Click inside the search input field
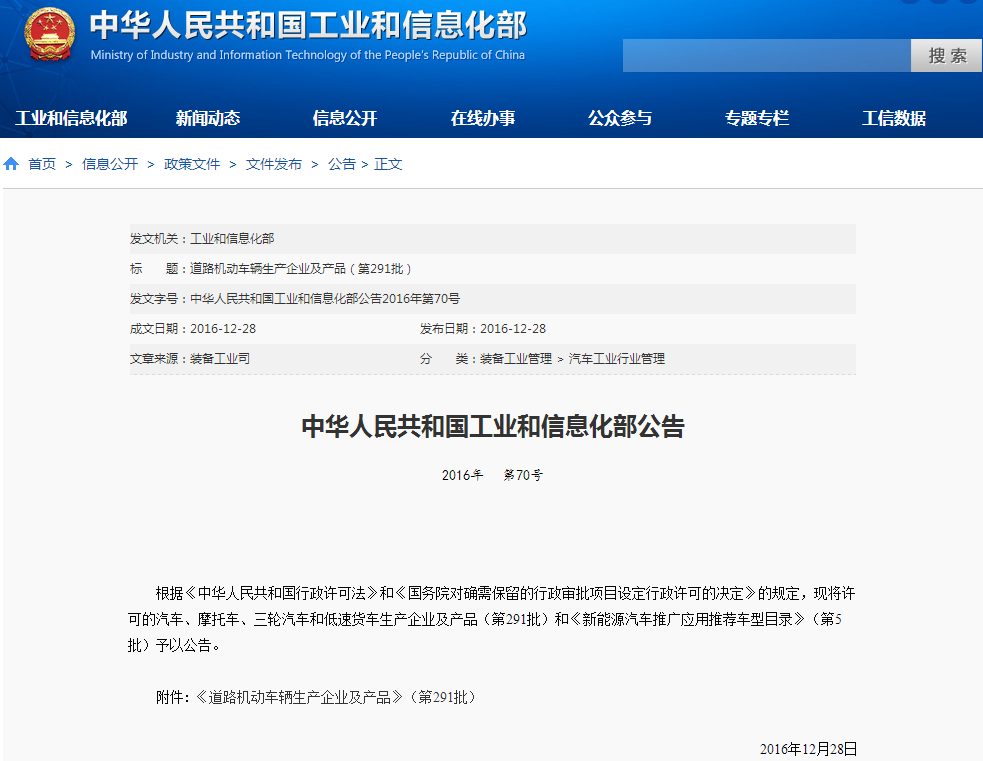Image resolution: width=983 pixels, height=761 pixels. click(x=765, y=55)
